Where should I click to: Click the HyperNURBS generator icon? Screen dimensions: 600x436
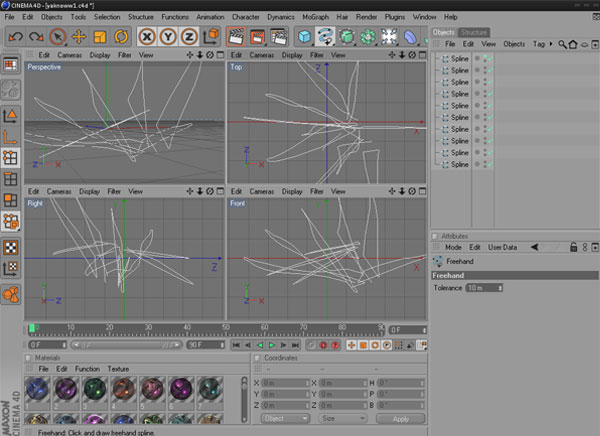pos(347,37)
